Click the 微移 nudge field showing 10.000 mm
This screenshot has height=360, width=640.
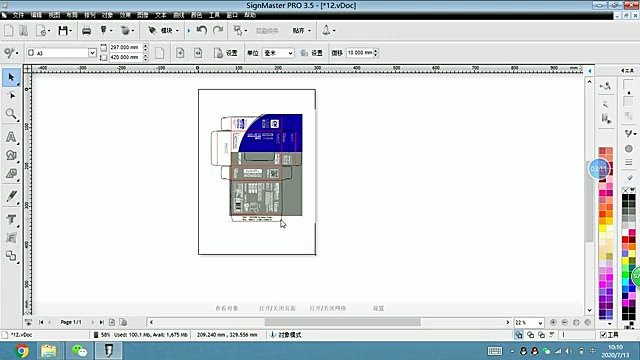click(x=360, y=53)
